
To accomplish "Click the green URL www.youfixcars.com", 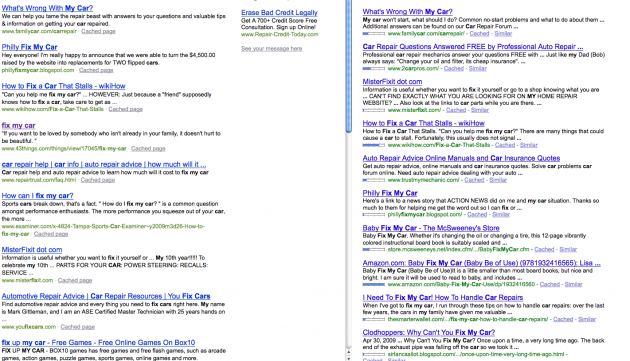I will (x=29, y=327).
